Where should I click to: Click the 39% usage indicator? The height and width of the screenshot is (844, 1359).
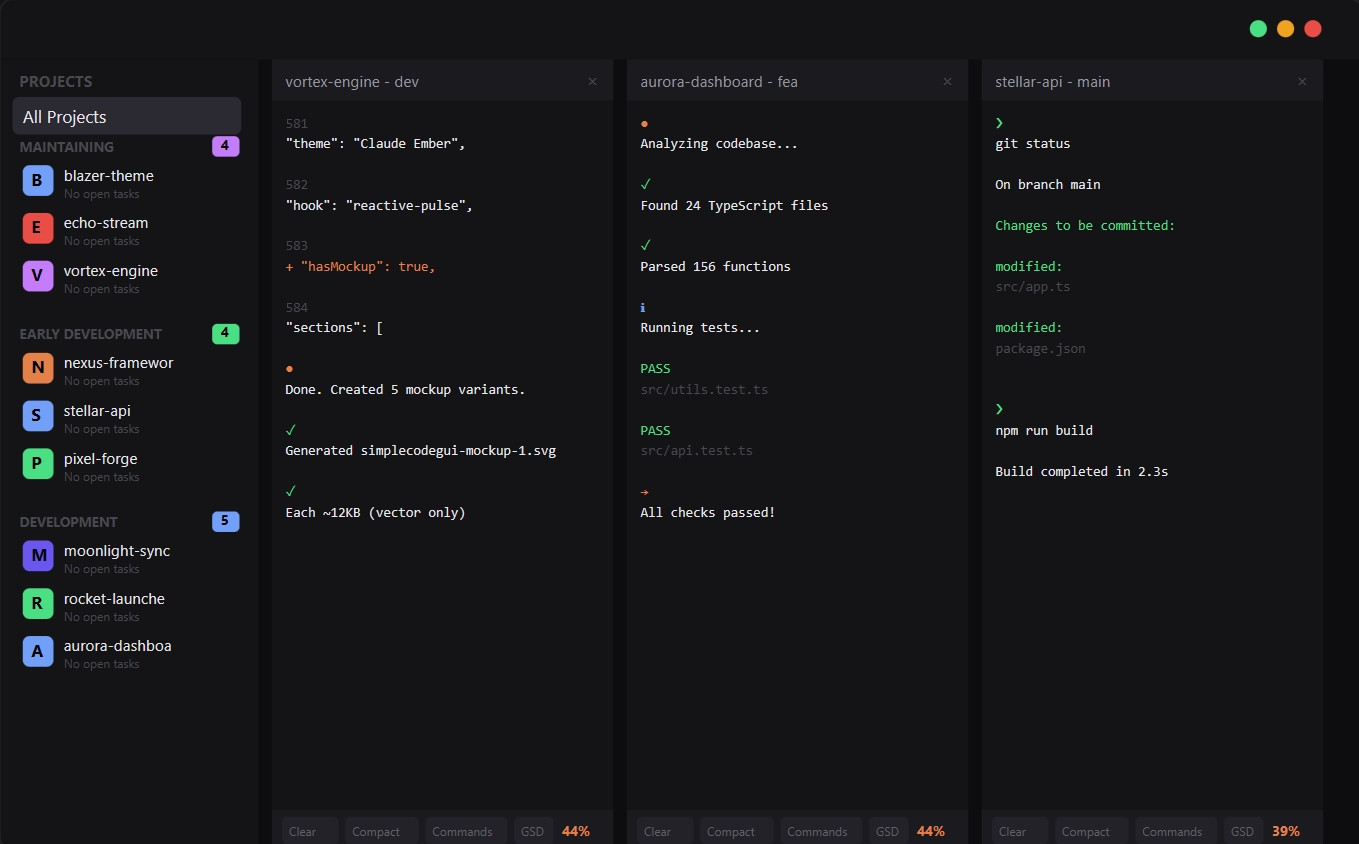tap(1286, 831)
